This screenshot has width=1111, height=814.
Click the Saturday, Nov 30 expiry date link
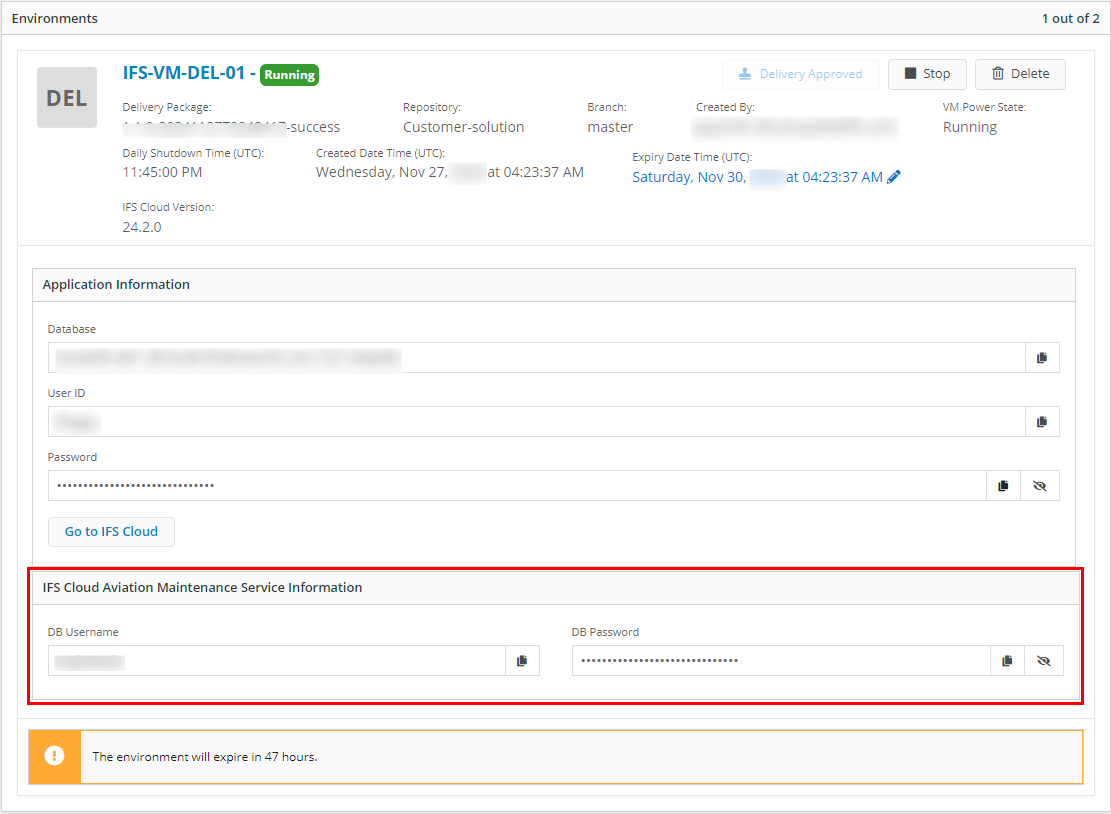pyautogui.click(x=757, y=177)
